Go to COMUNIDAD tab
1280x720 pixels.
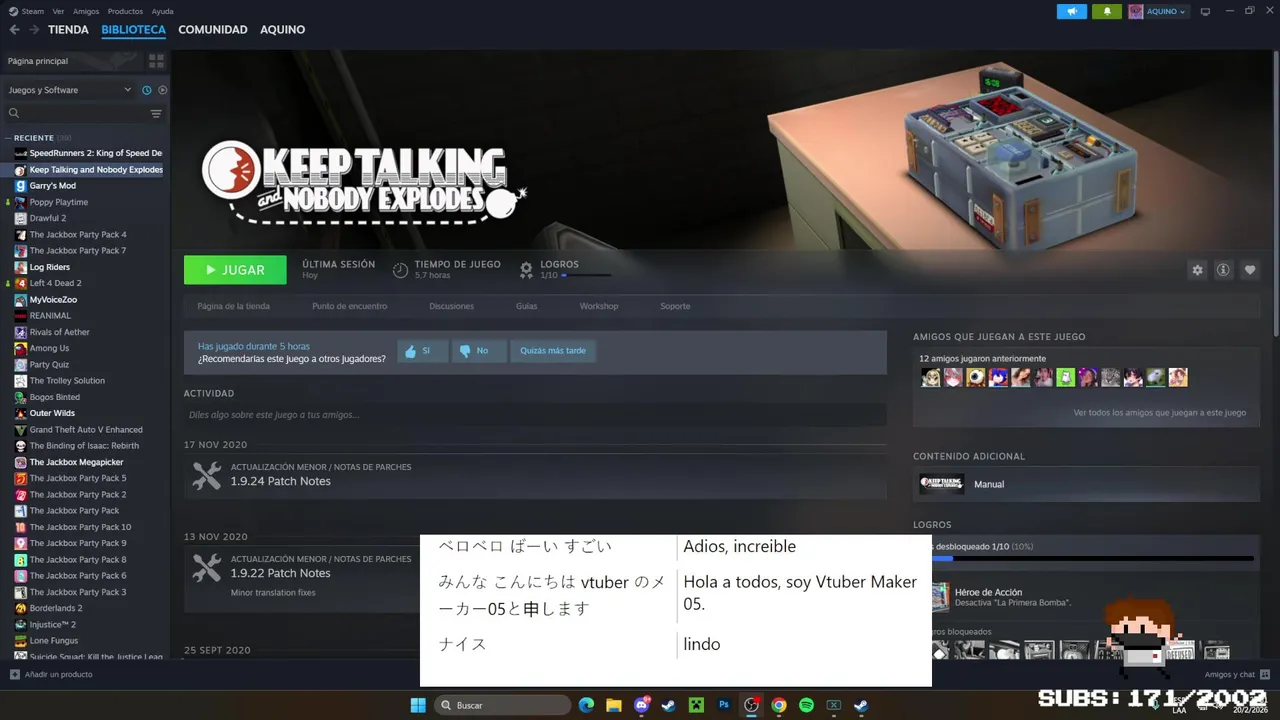[213, 30]
